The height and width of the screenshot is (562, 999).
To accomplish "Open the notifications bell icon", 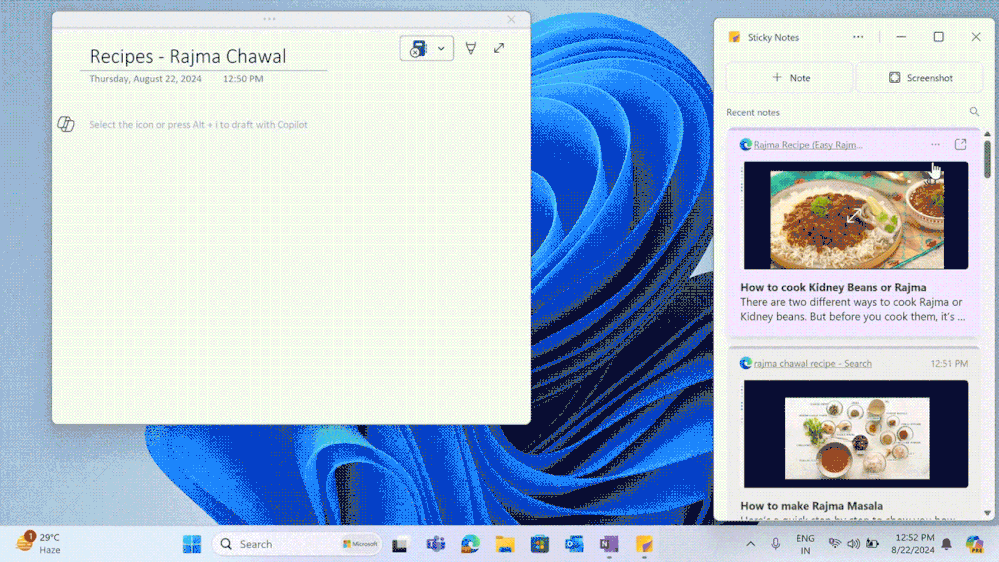I will pyautogui.click(x=947, y=544).
